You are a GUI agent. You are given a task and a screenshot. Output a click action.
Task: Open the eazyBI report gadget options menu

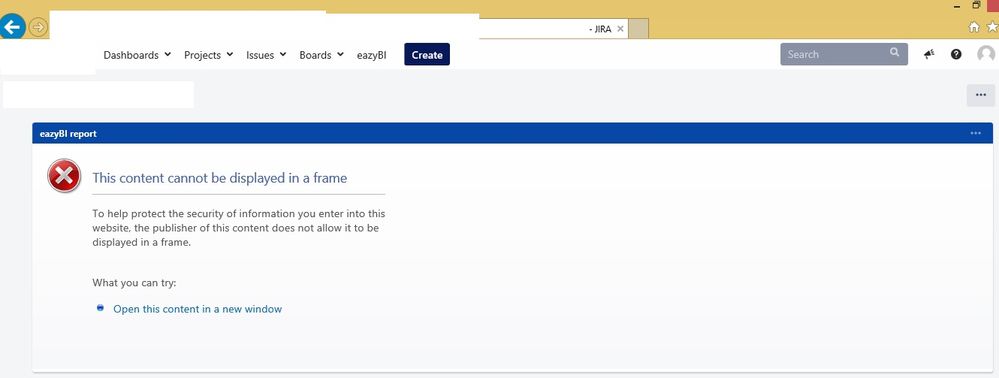975,133
